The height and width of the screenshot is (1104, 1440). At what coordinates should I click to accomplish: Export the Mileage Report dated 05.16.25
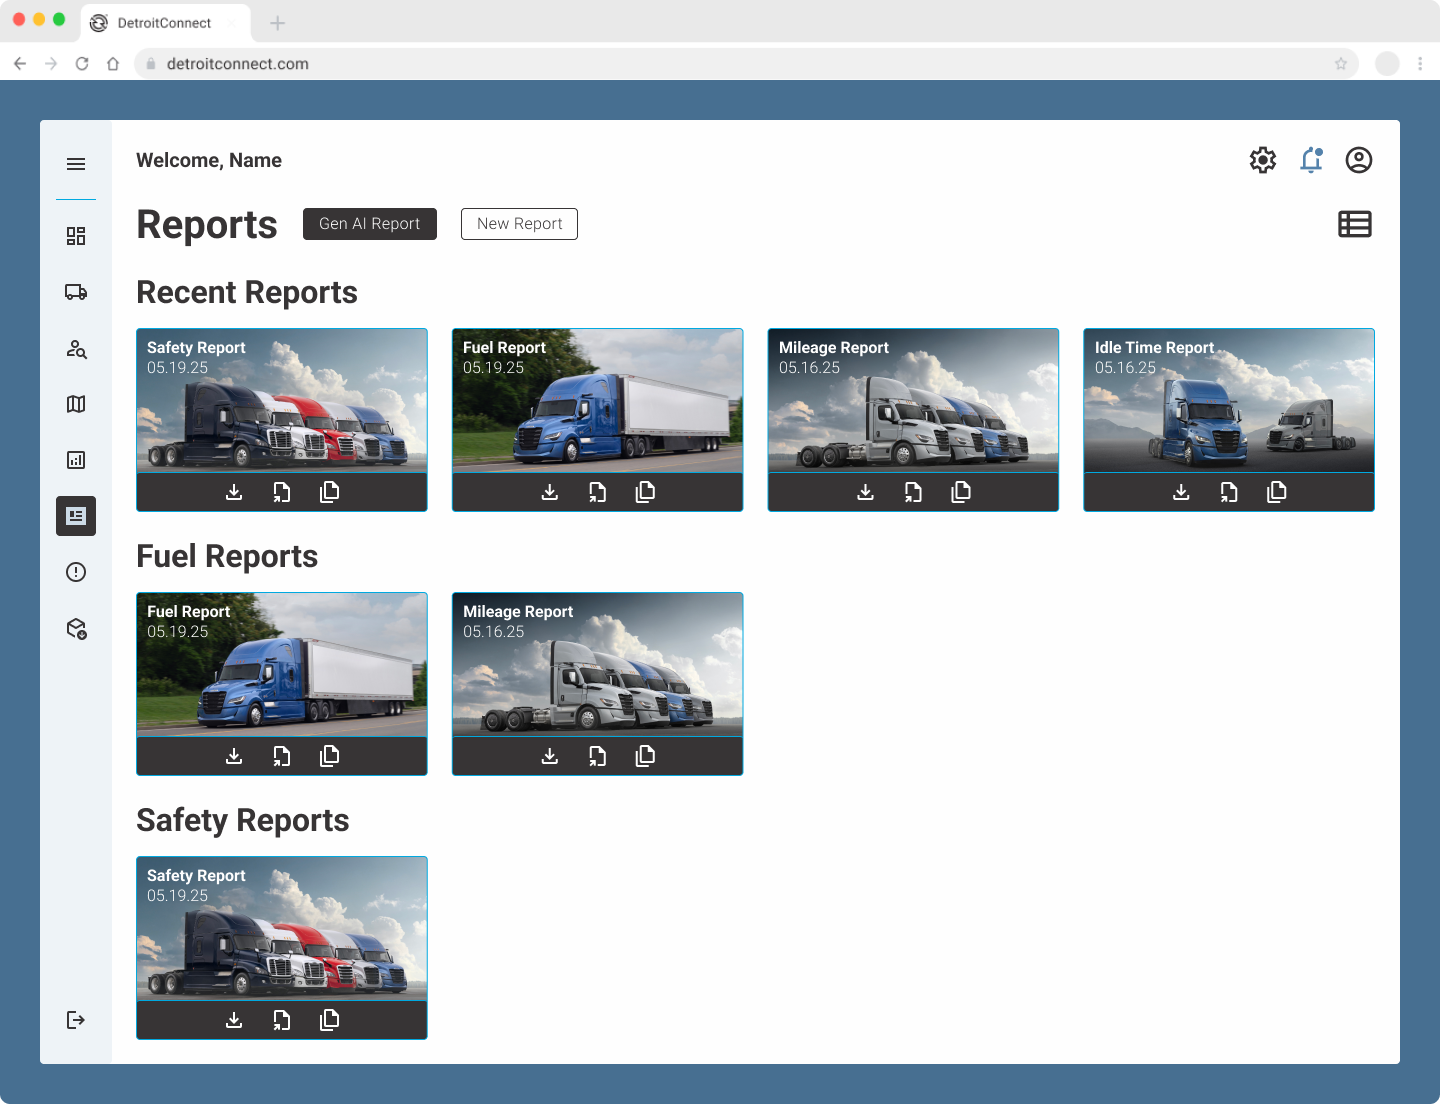click(913, 492)
